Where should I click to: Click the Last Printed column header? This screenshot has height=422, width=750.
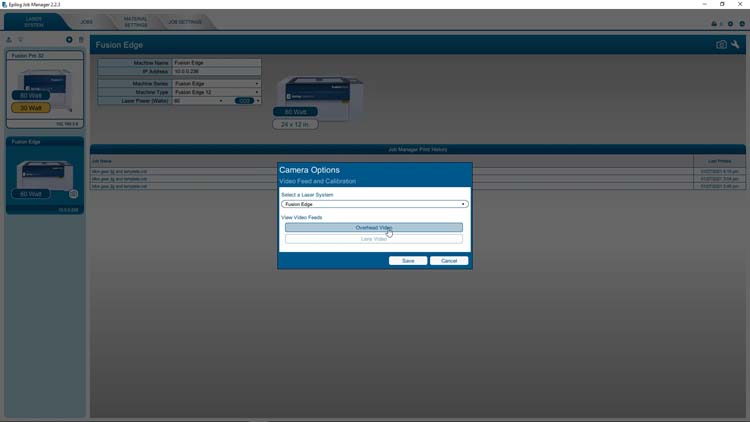tap(719, 161)
